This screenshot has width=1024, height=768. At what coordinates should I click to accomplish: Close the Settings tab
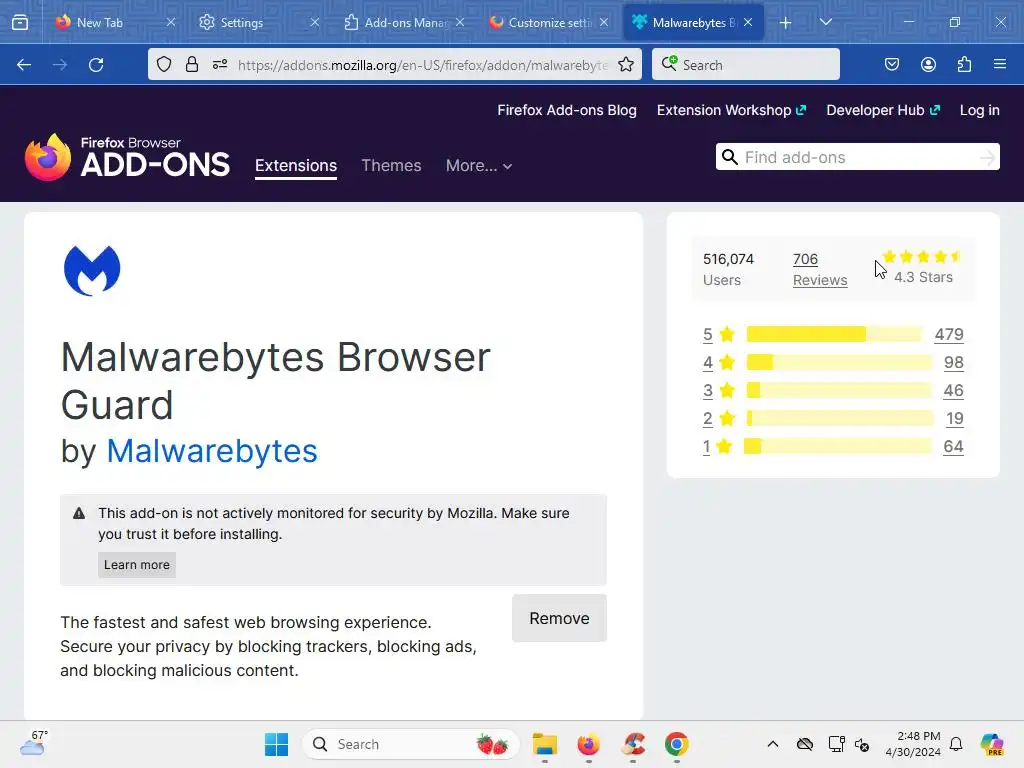315,22
